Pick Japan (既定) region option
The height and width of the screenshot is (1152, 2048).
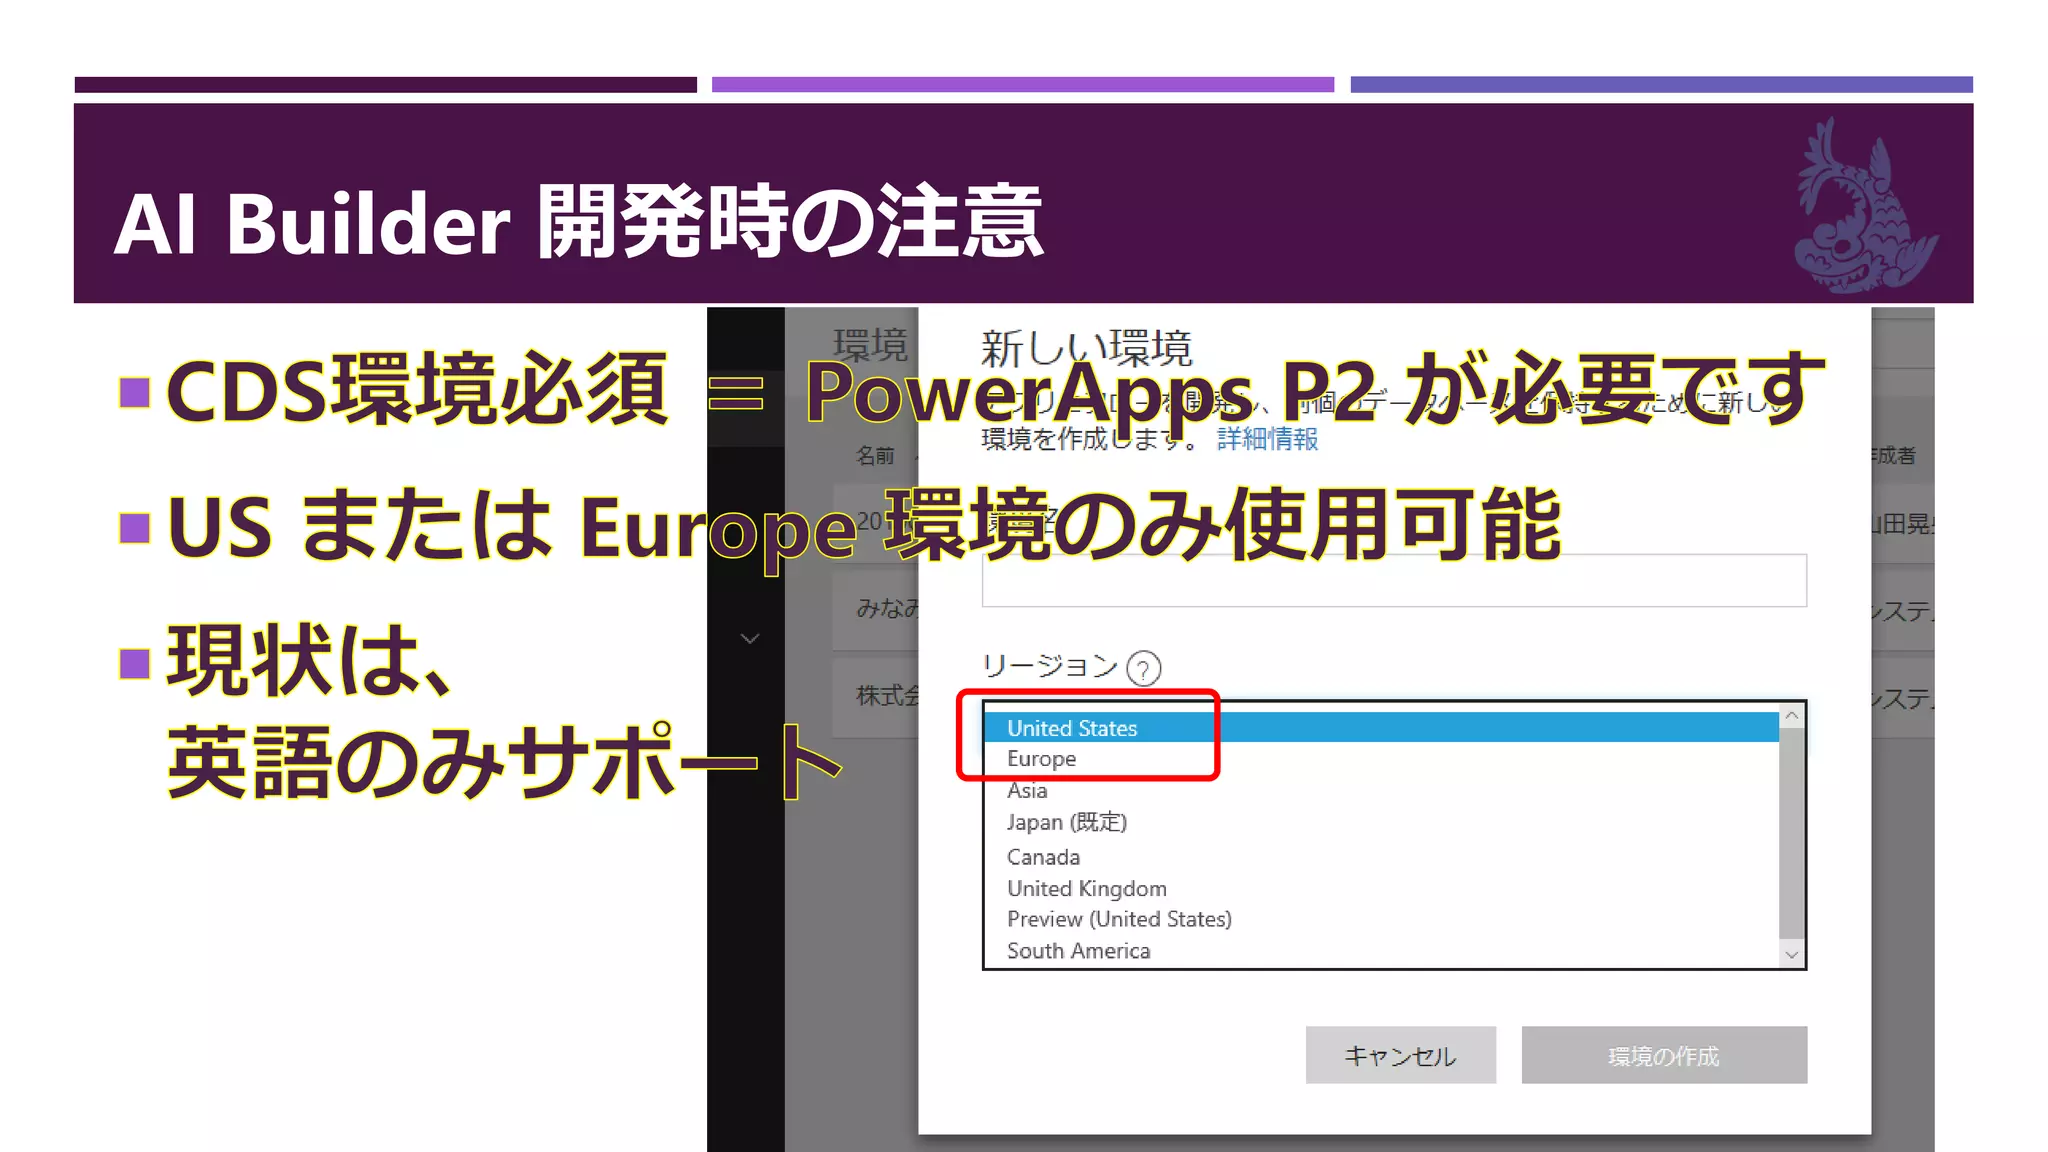click(1381, 822)
